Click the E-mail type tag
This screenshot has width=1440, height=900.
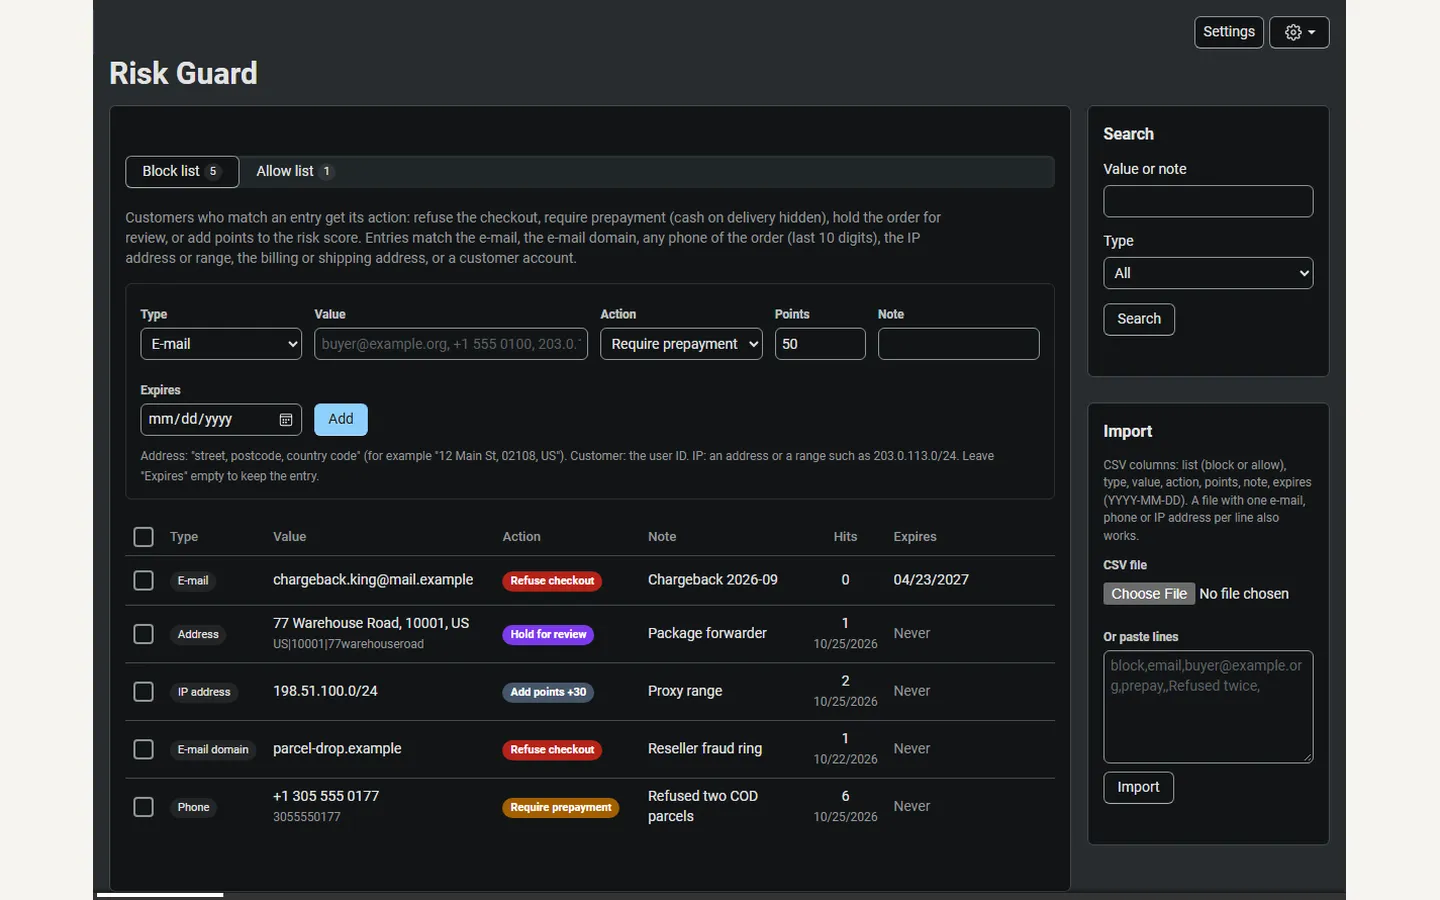[193, 581]
